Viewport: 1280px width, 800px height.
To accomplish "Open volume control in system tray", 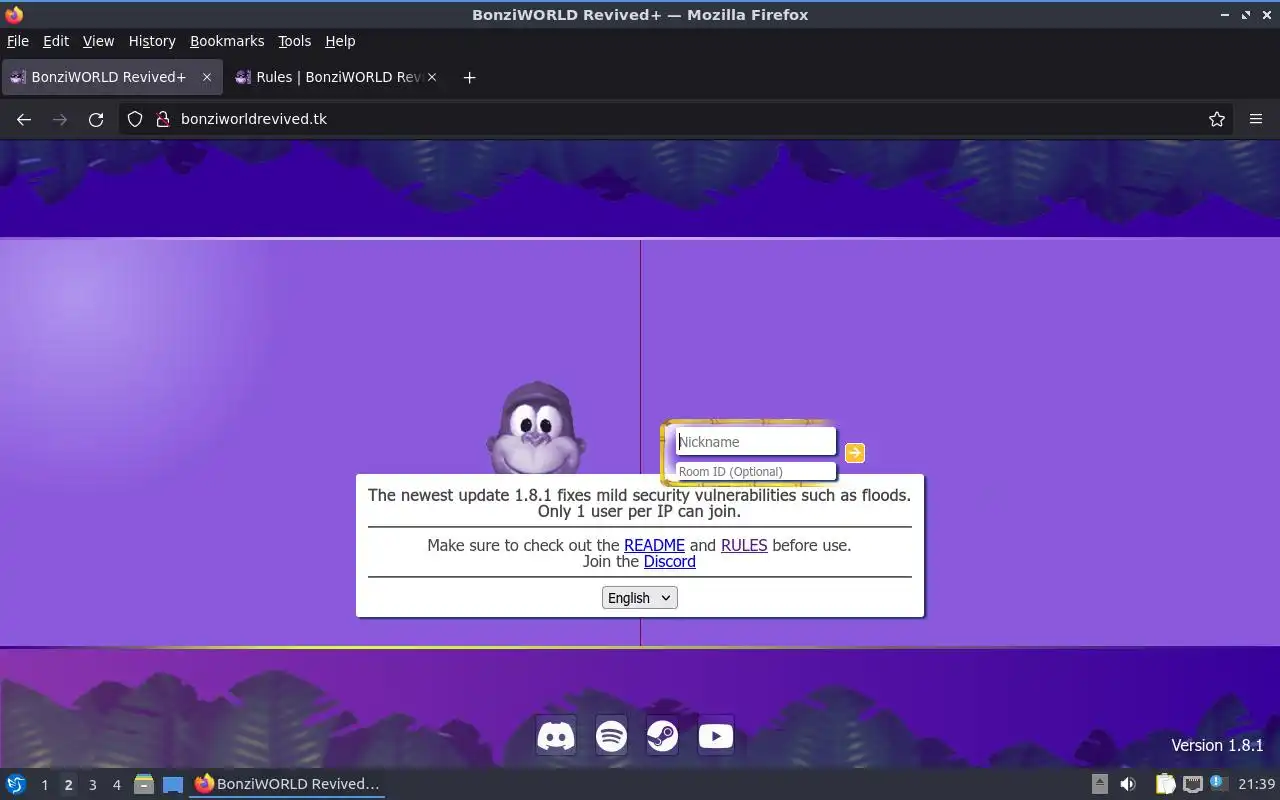I will [1128, 784].
